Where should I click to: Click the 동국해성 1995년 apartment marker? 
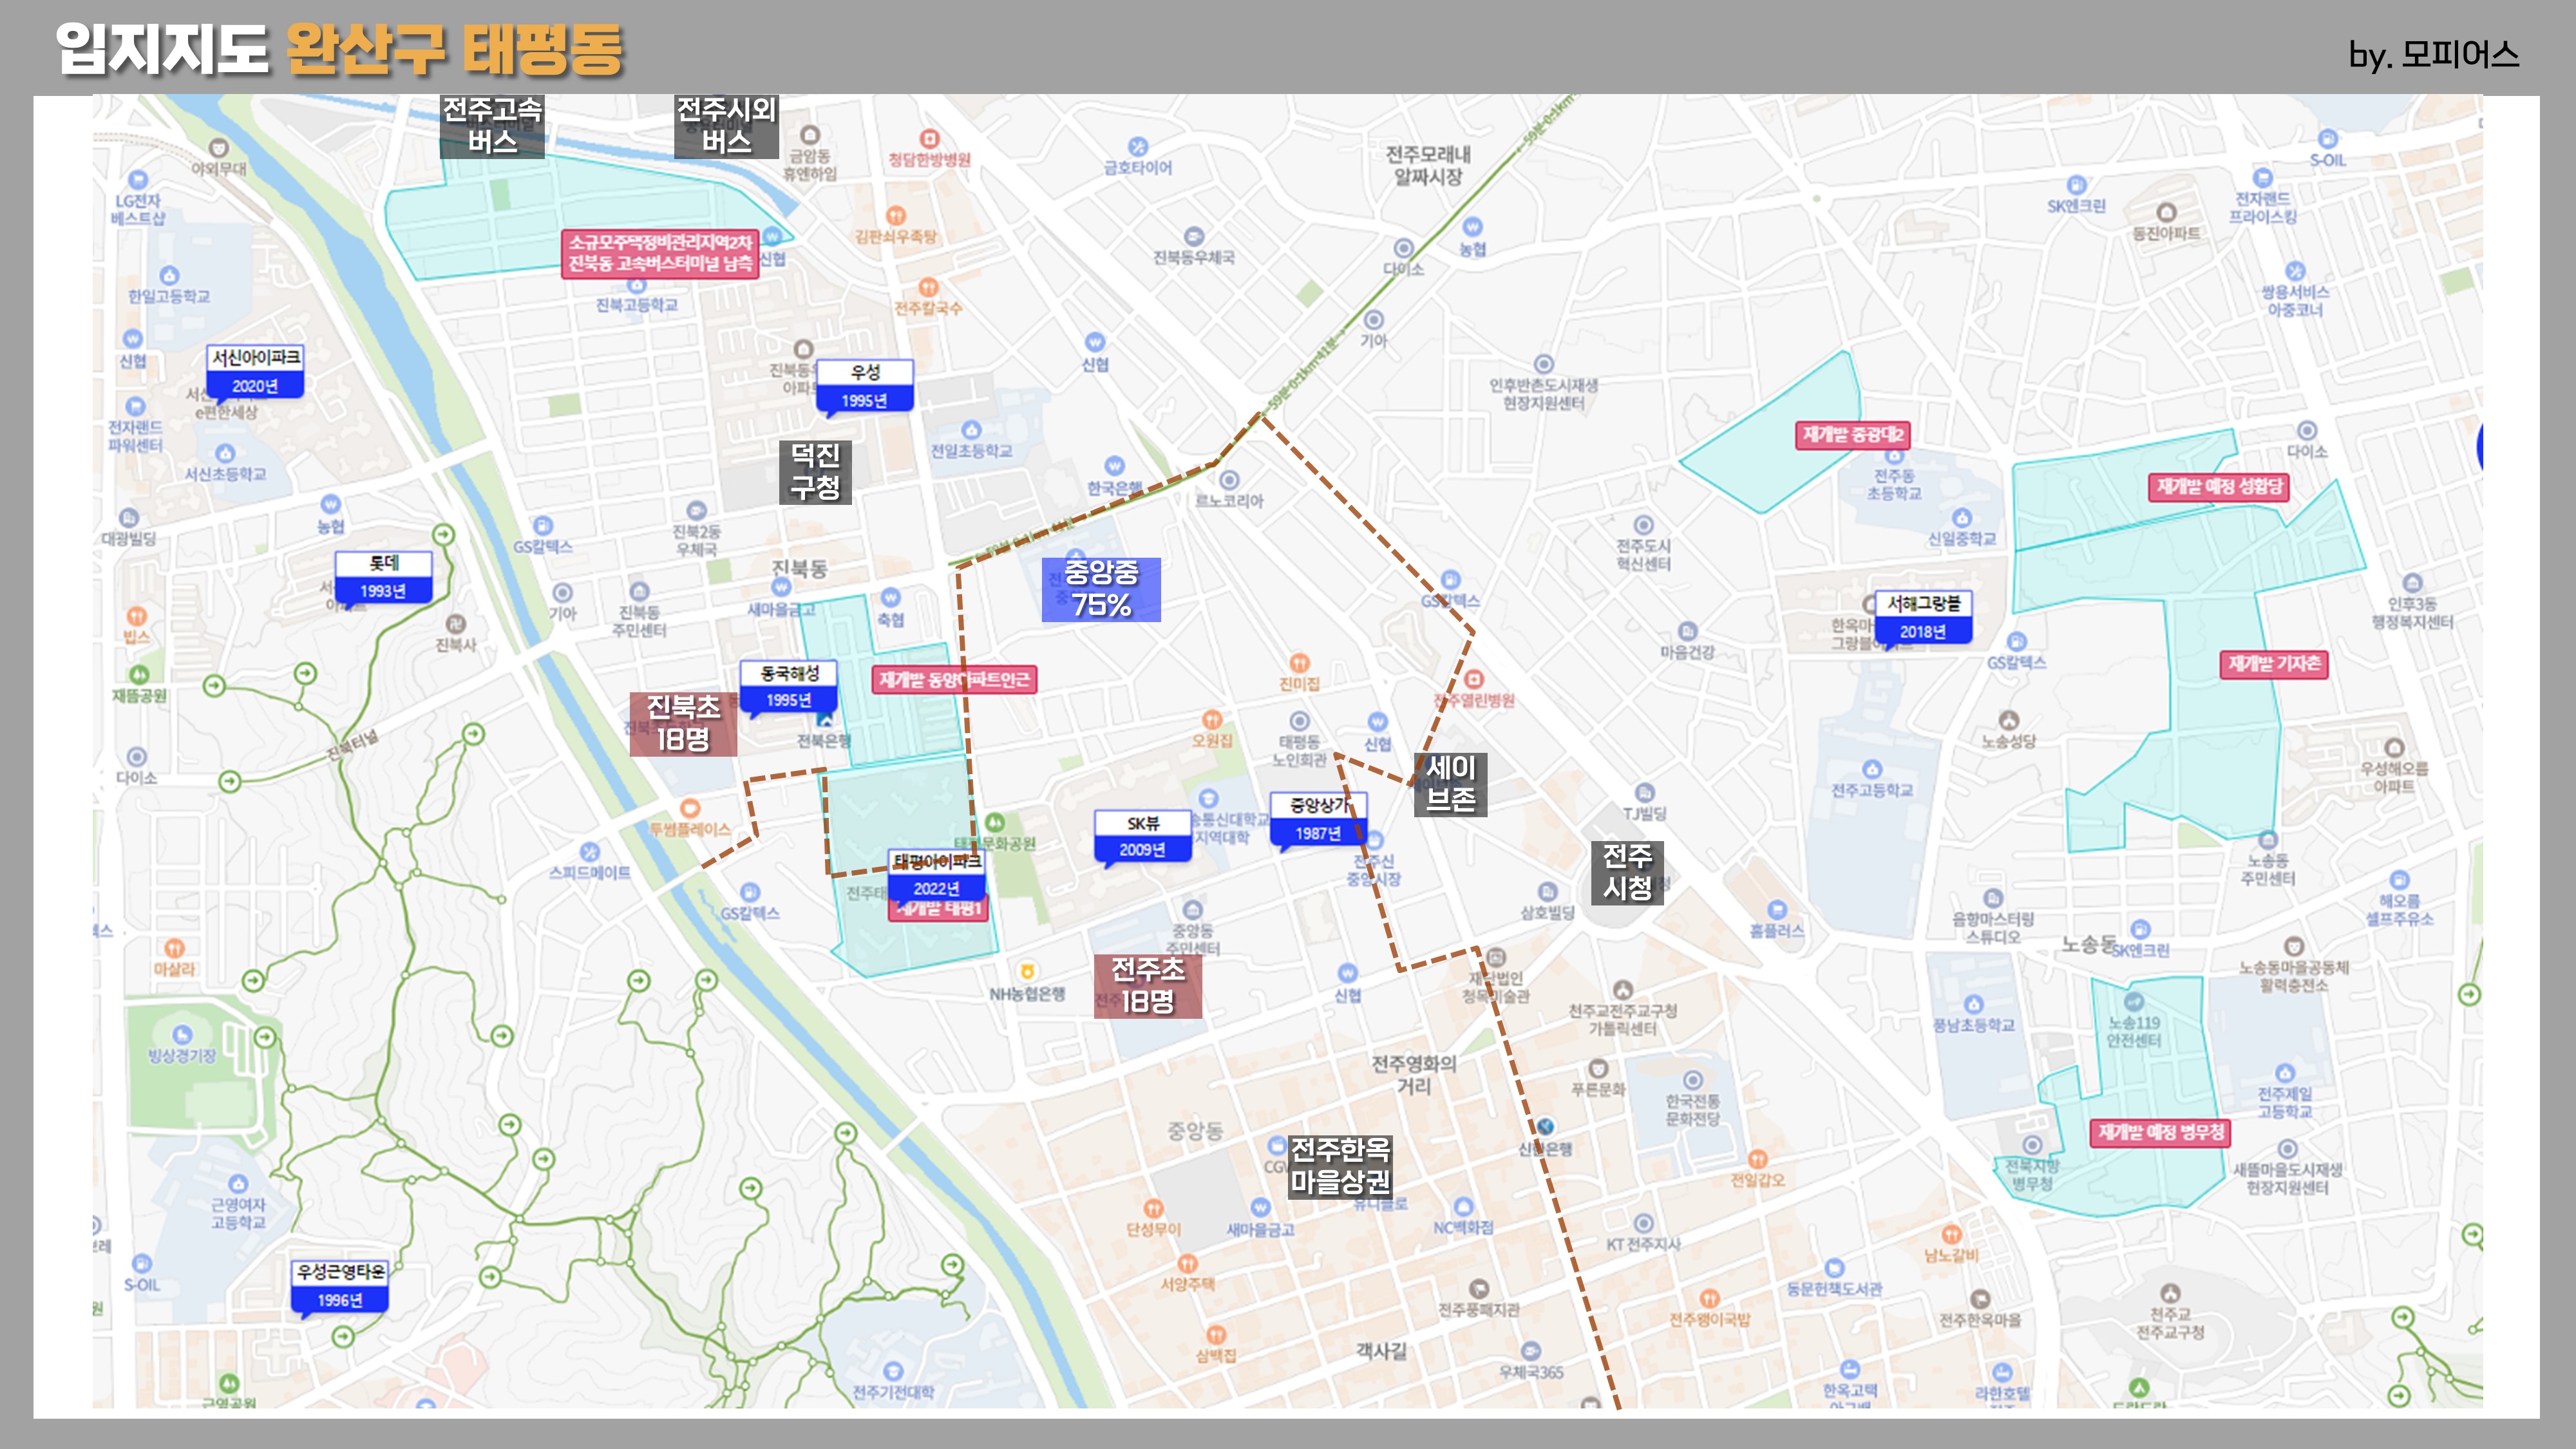click(789, 686)
